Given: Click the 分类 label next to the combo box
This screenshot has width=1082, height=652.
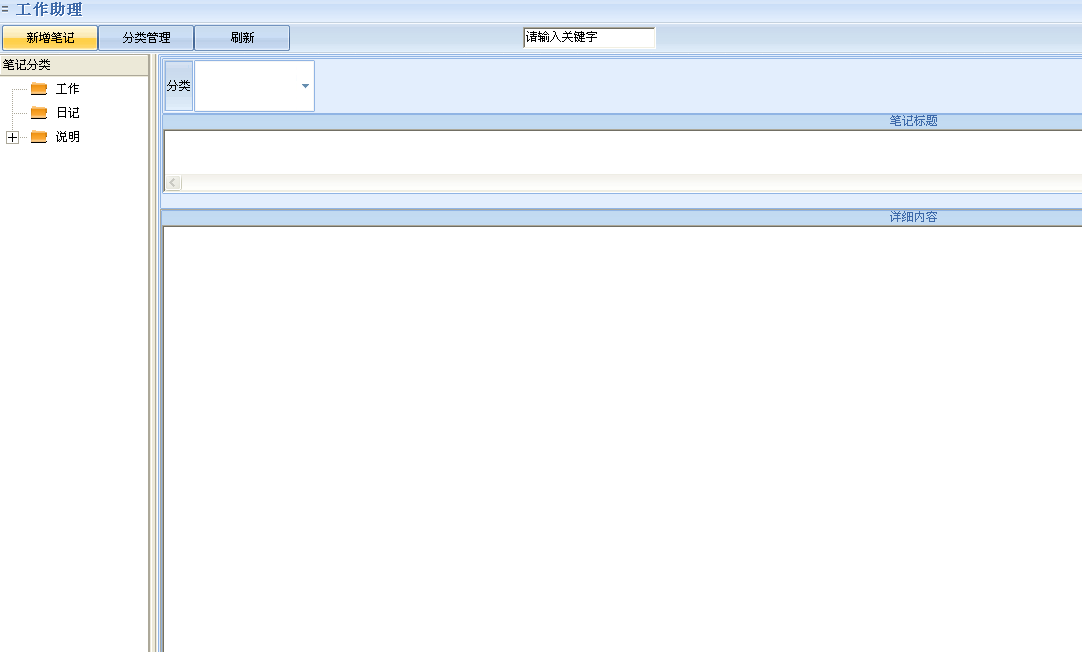Looking at the screenshot, I should tap(179, 86).
